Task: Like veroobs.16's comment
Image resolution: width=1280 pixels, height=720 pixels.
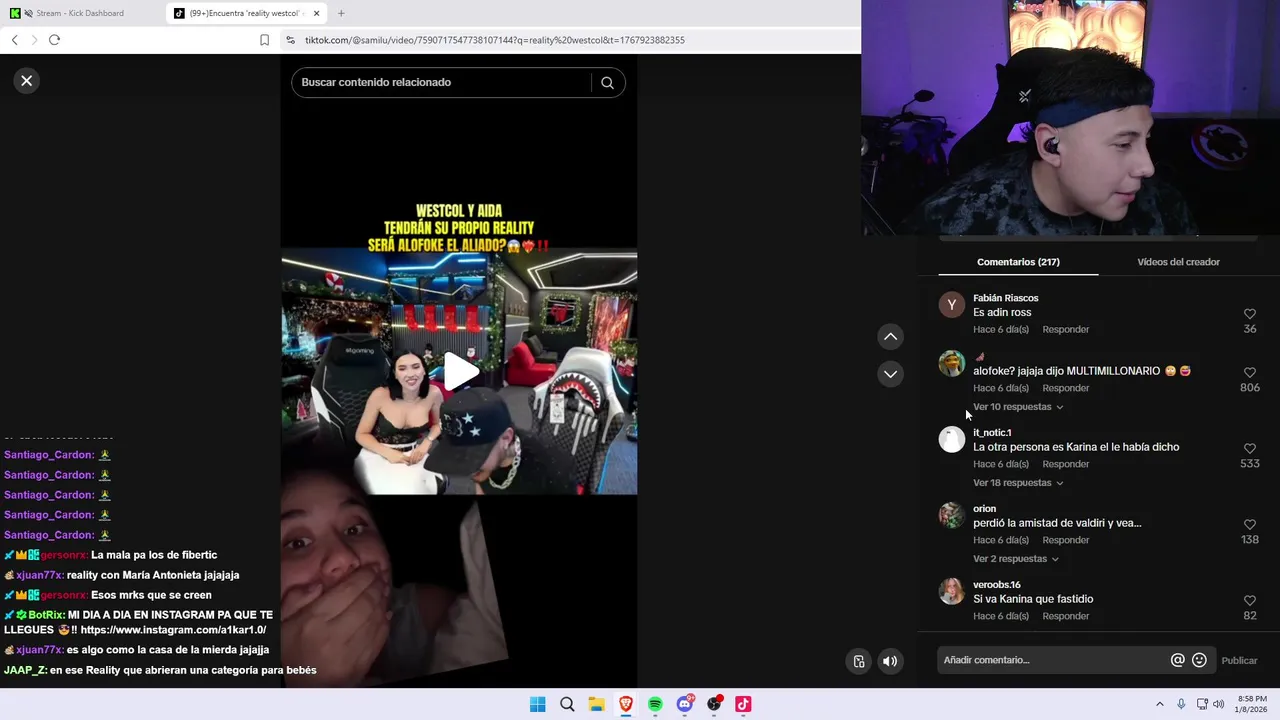Action: tap(1250, 601)
